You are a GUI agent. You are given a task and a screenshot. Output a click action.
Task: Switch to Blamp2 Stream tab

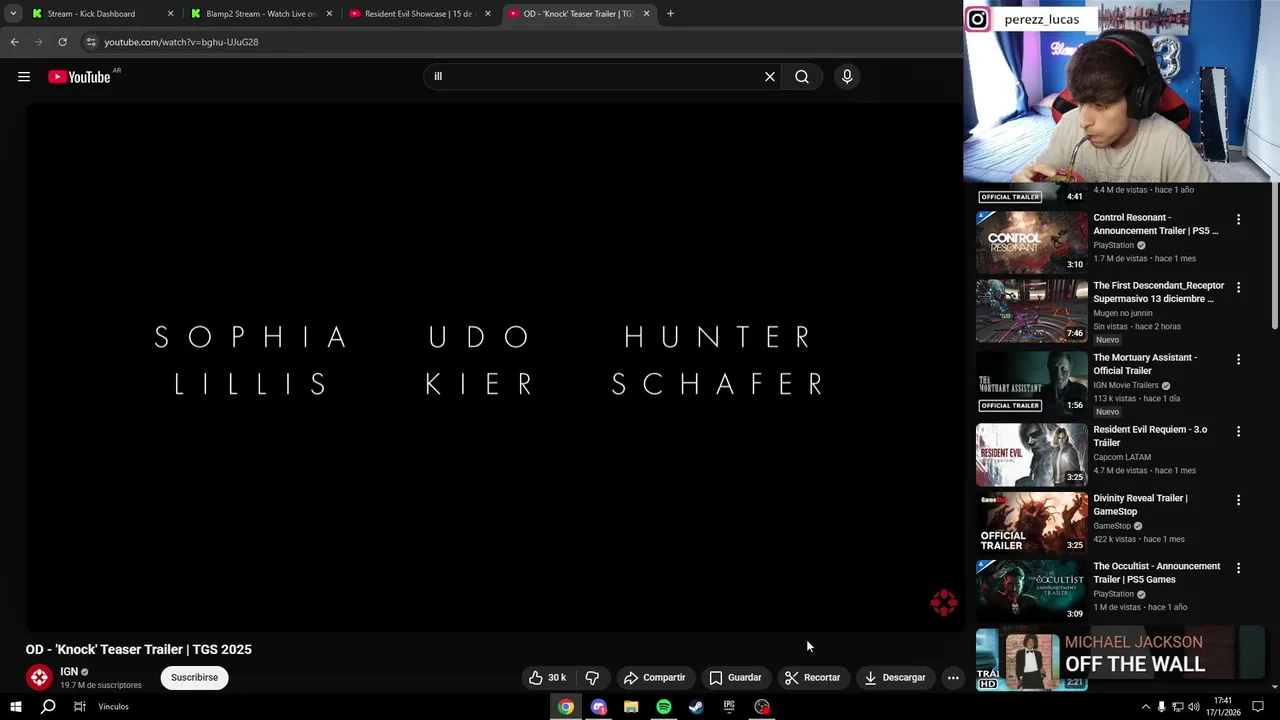(x=260, y=14)
